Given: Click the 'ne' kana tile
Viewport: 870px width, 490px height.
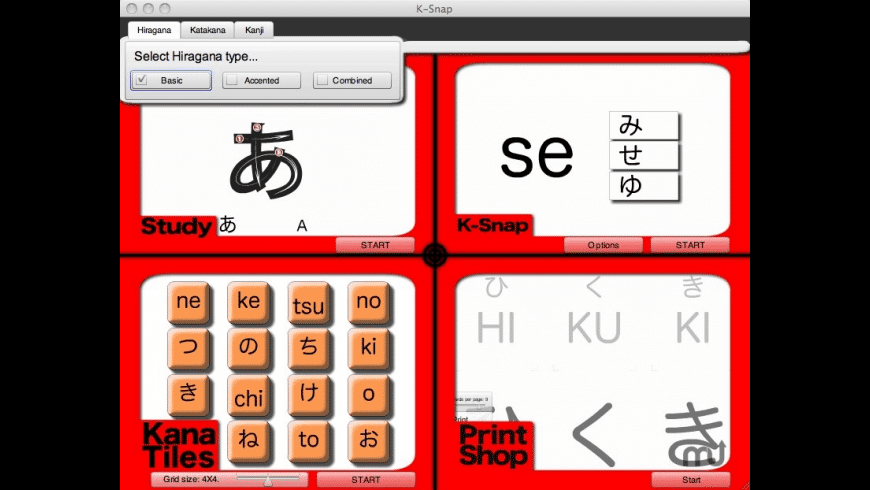Looking at the screenshot, I should coord(189,302).
